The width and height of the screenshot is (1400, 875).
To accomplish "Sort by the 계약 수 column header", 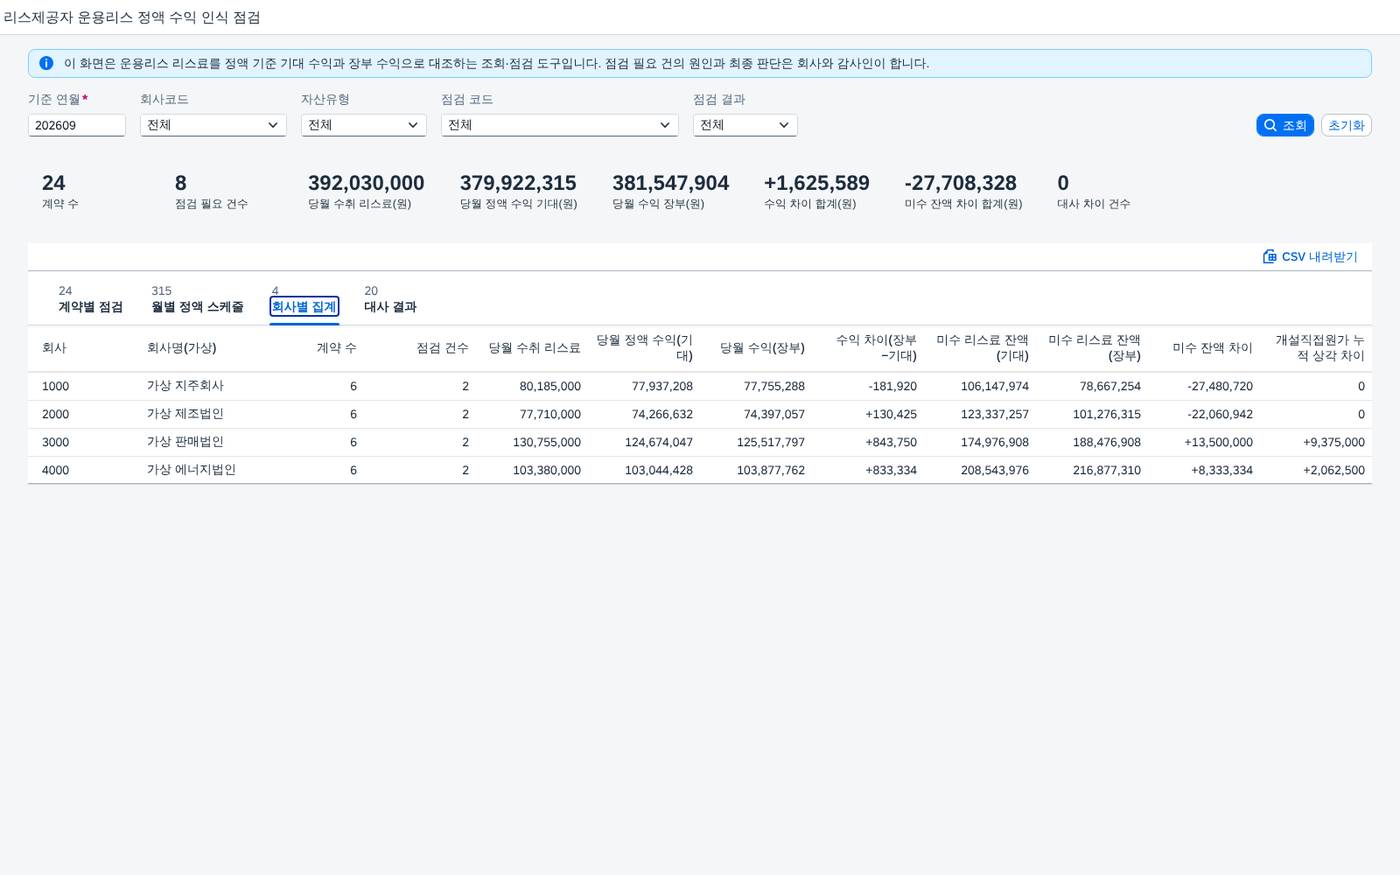I will pyautogui.click(x=336, y=348).
